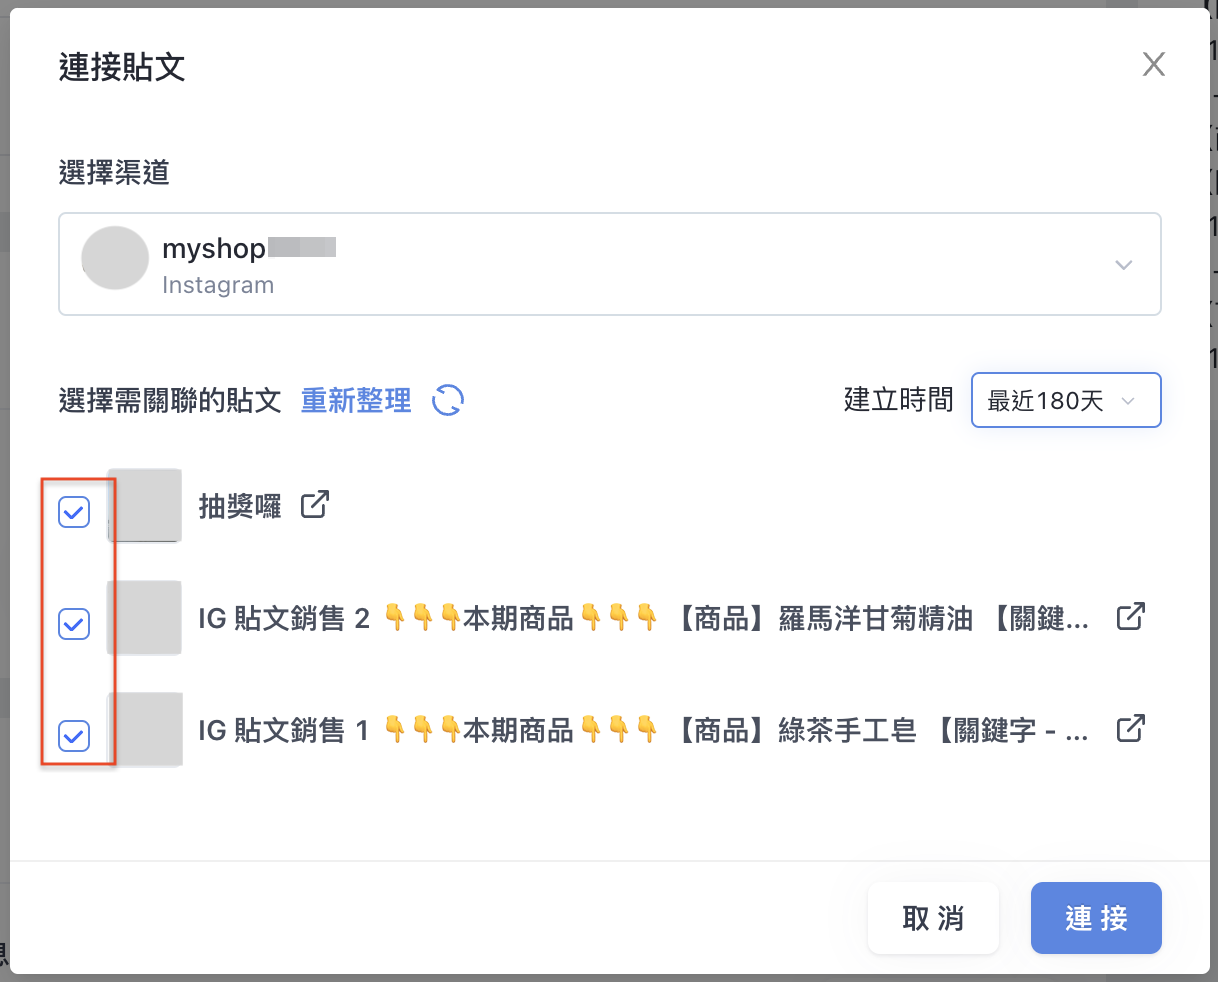
Task: Uncheck the IG 貼文銷售 1 checkbox
Action: (74, 736)
